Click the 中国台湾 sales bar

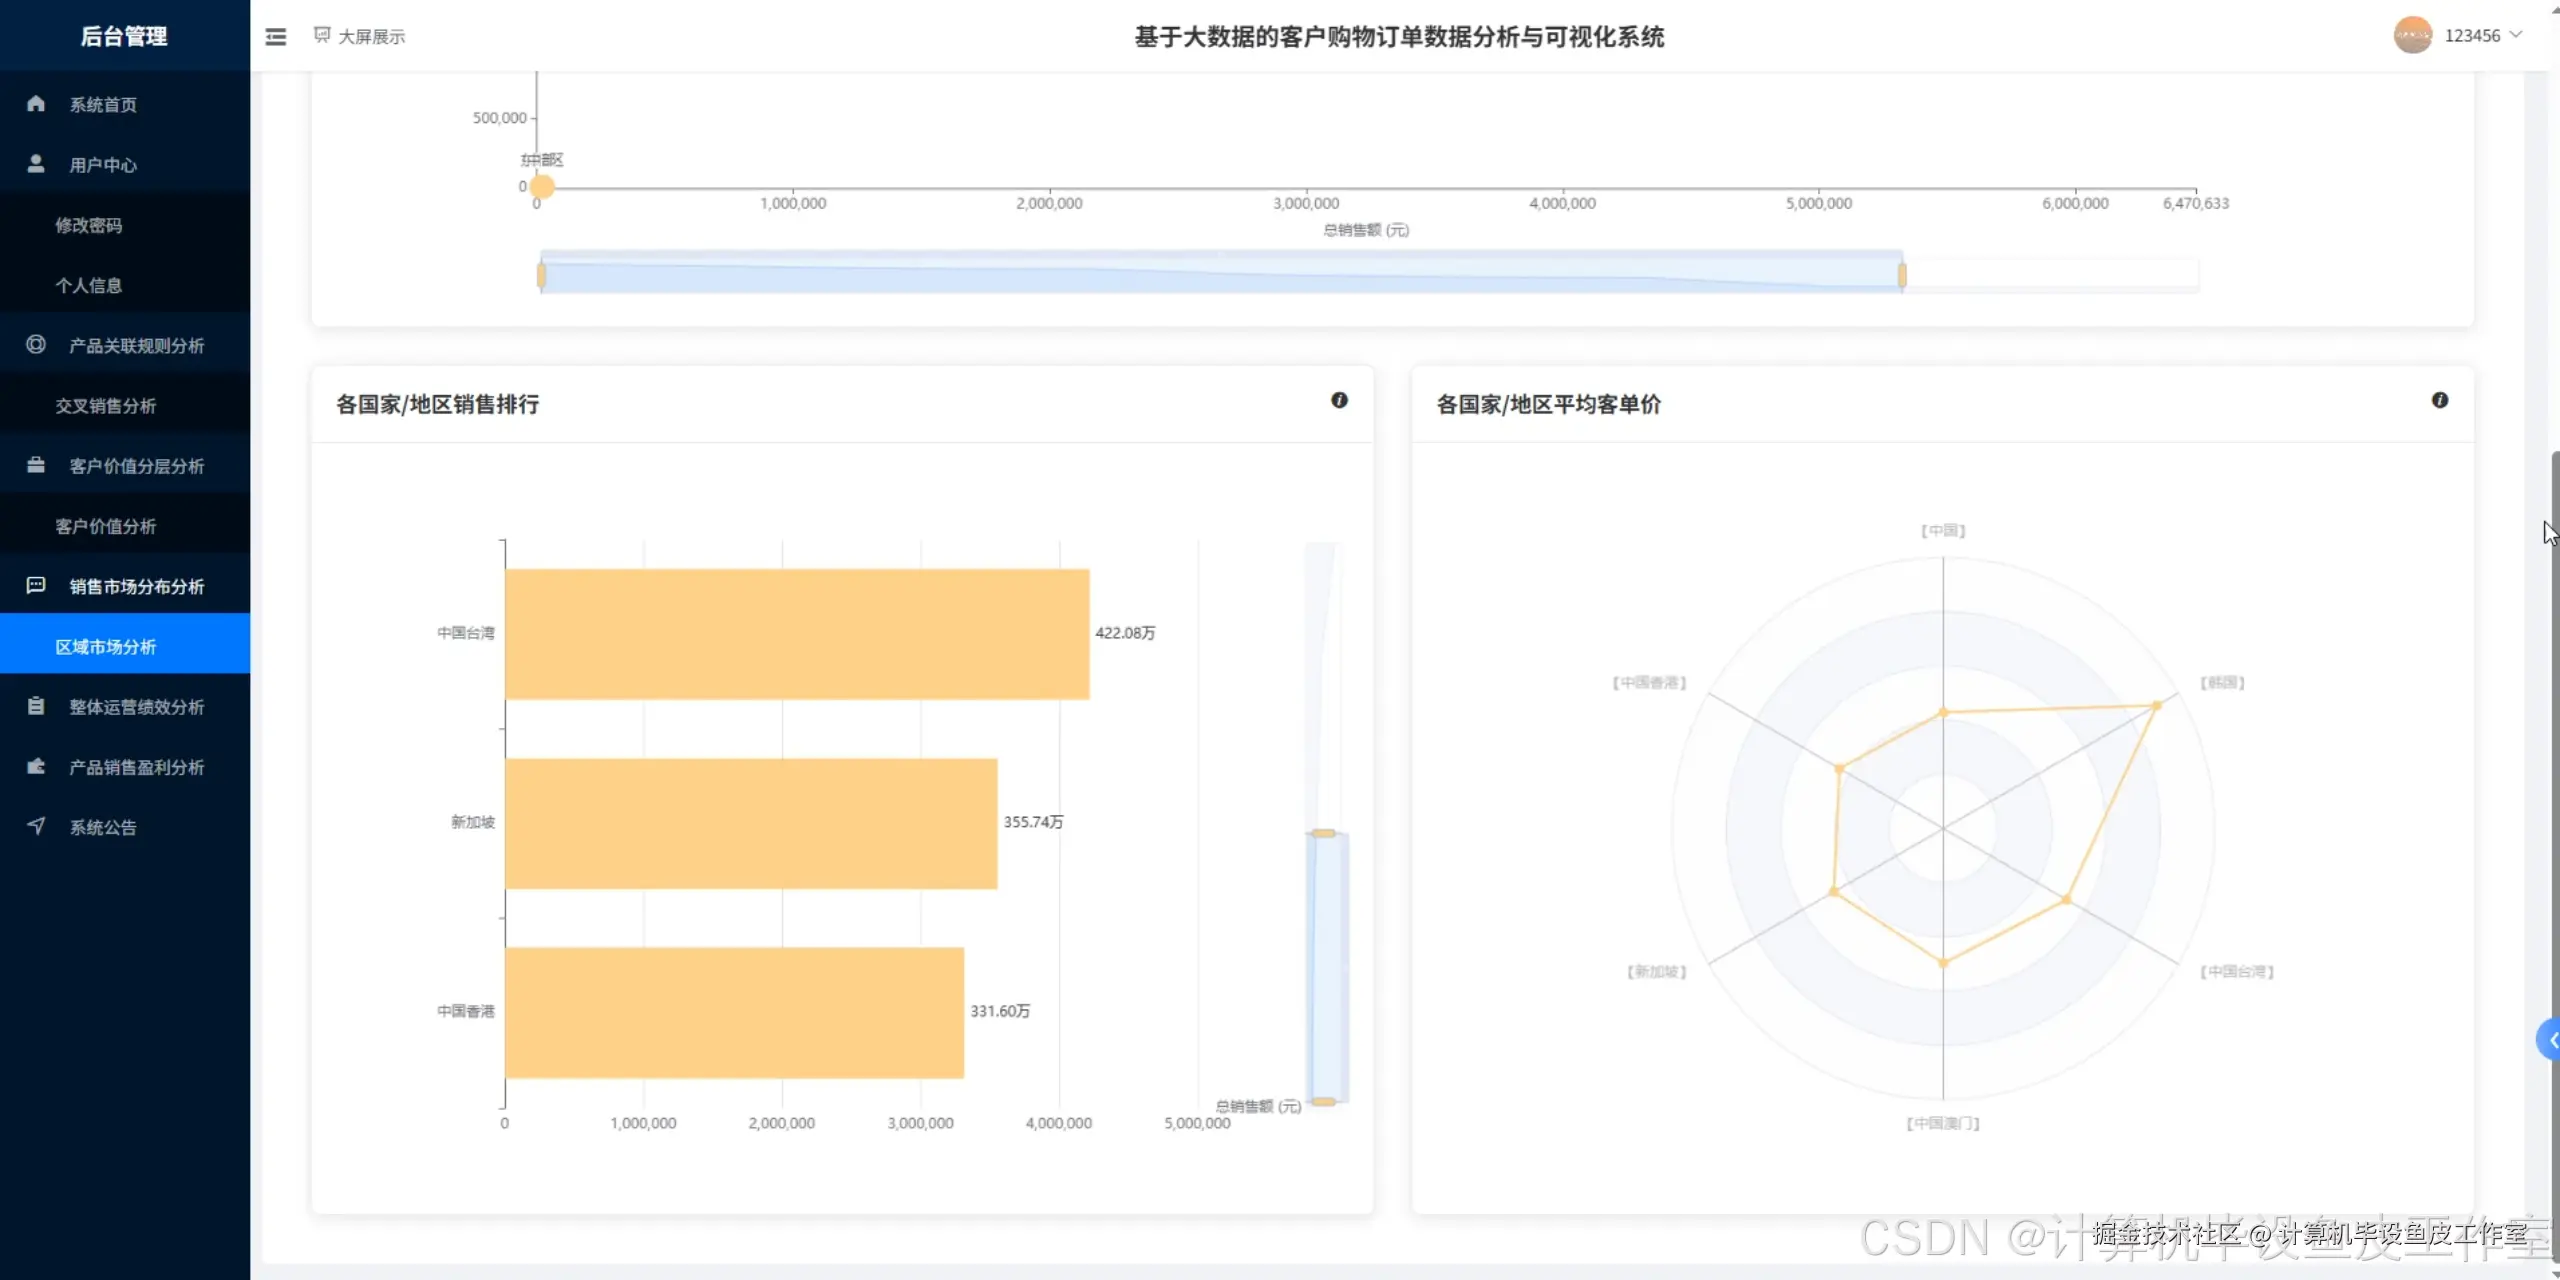pos(796,633)
